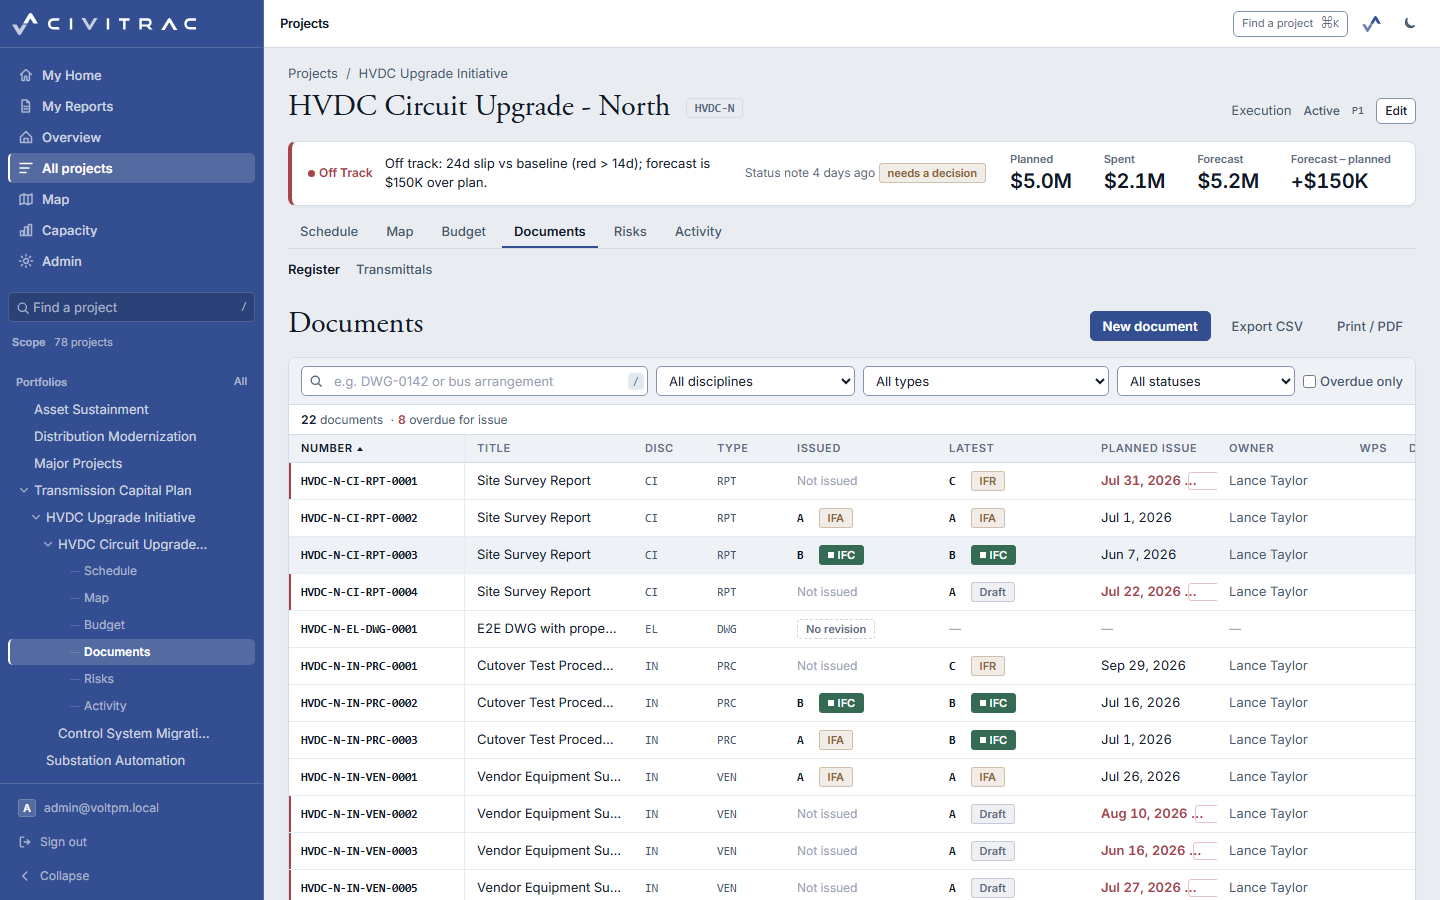Open the Transmittals sub-tab

(x=394, y=269)
